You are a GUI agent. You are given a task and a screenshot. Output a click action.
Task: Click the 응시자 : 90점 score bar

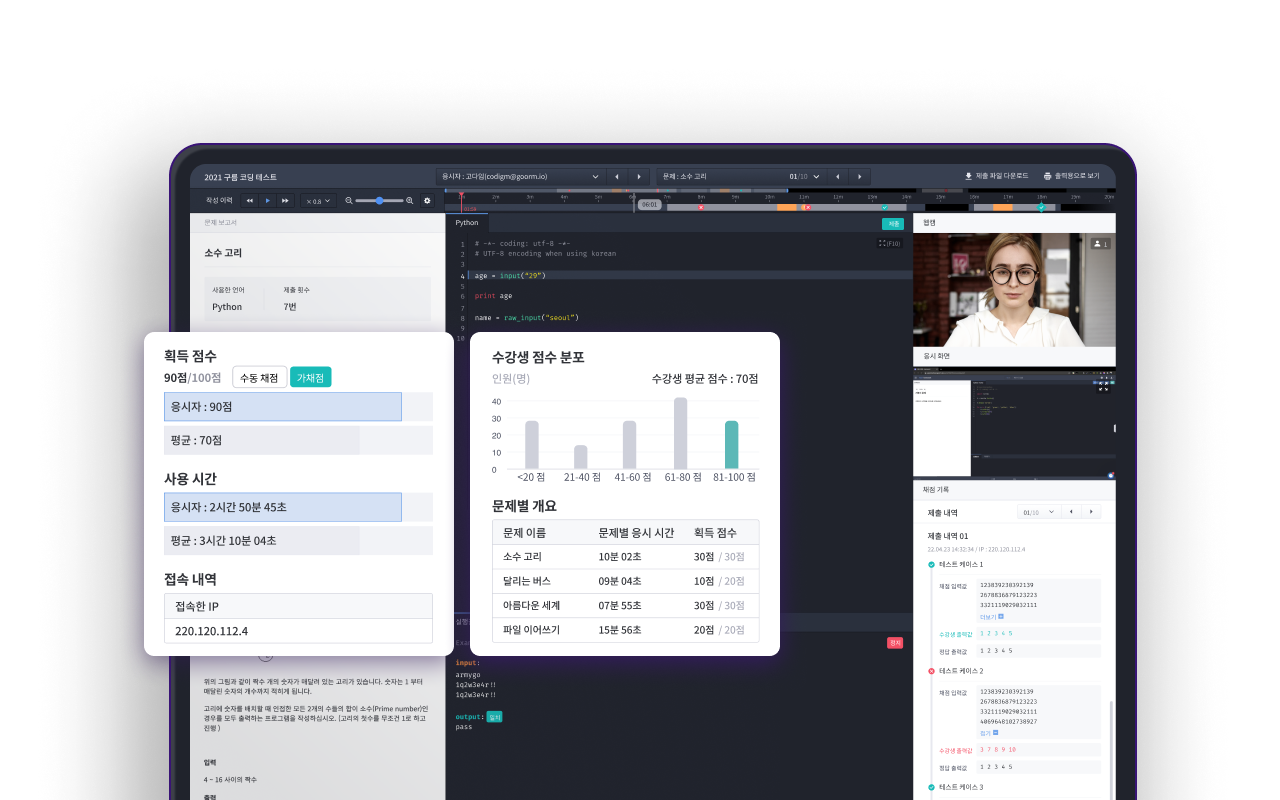[x=283, y=407]
